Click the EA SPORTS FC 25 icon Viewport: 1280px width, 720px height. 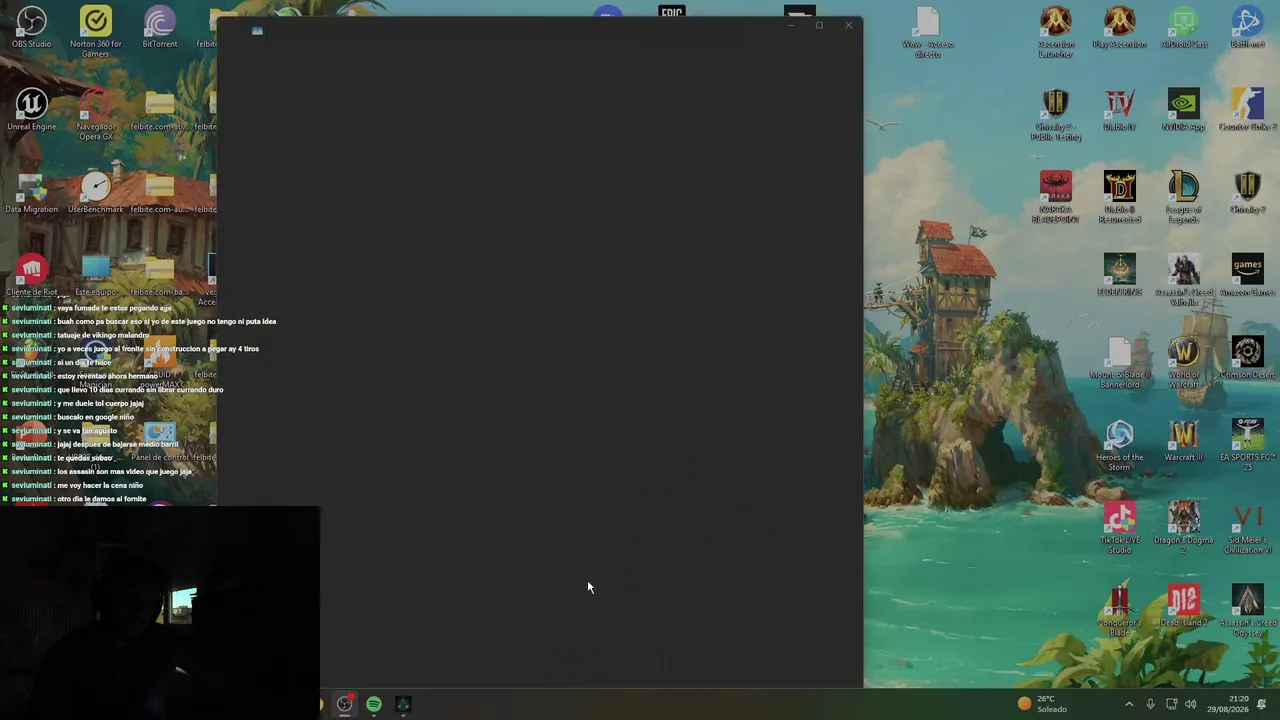(x=1248, y=445)
